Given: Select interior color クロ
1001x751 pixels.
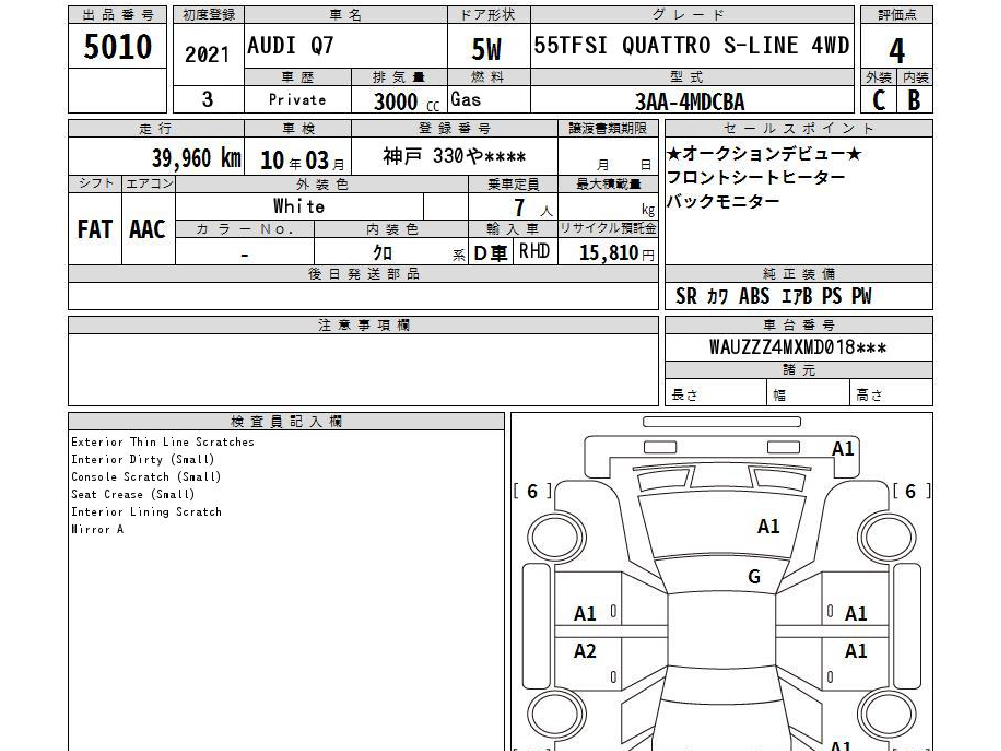Looking at the screenshot, I should point(382,253).
